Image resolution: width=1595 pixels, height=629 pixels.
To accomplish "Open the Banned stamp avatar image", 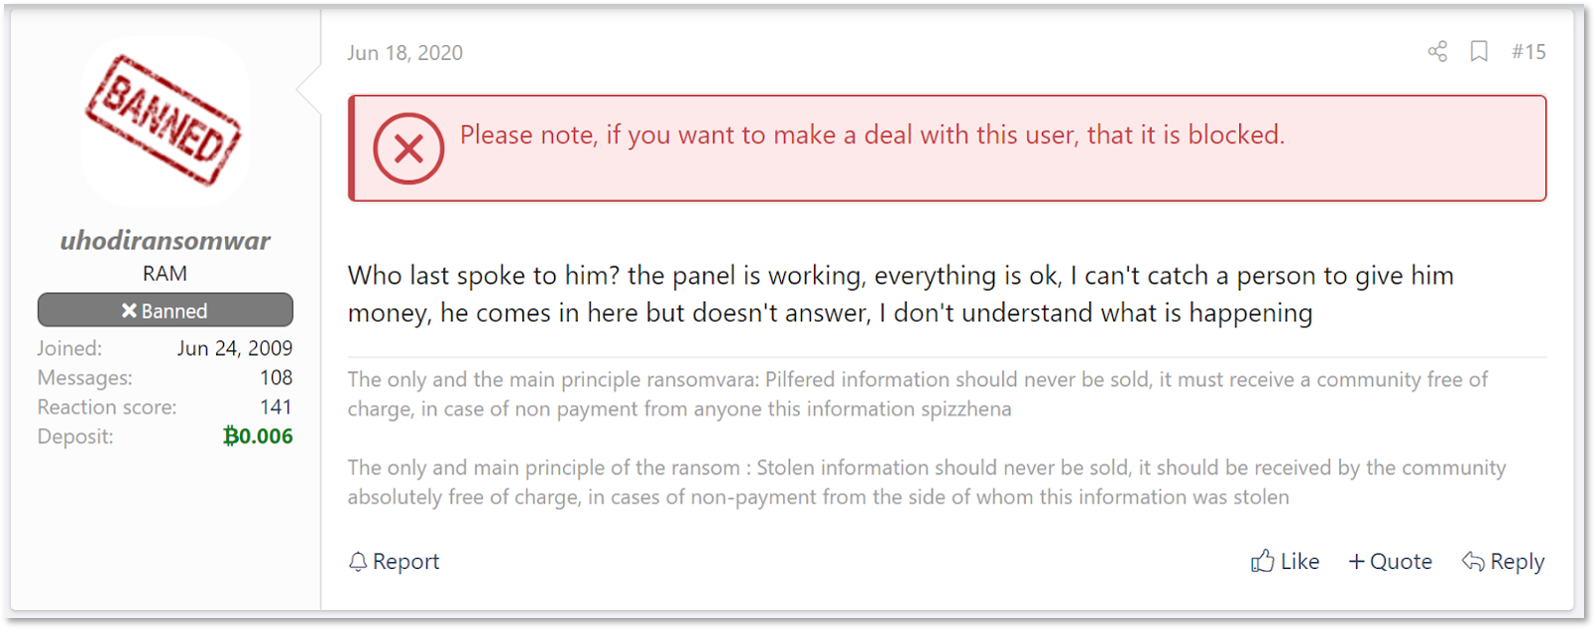I will click(164, 121).
